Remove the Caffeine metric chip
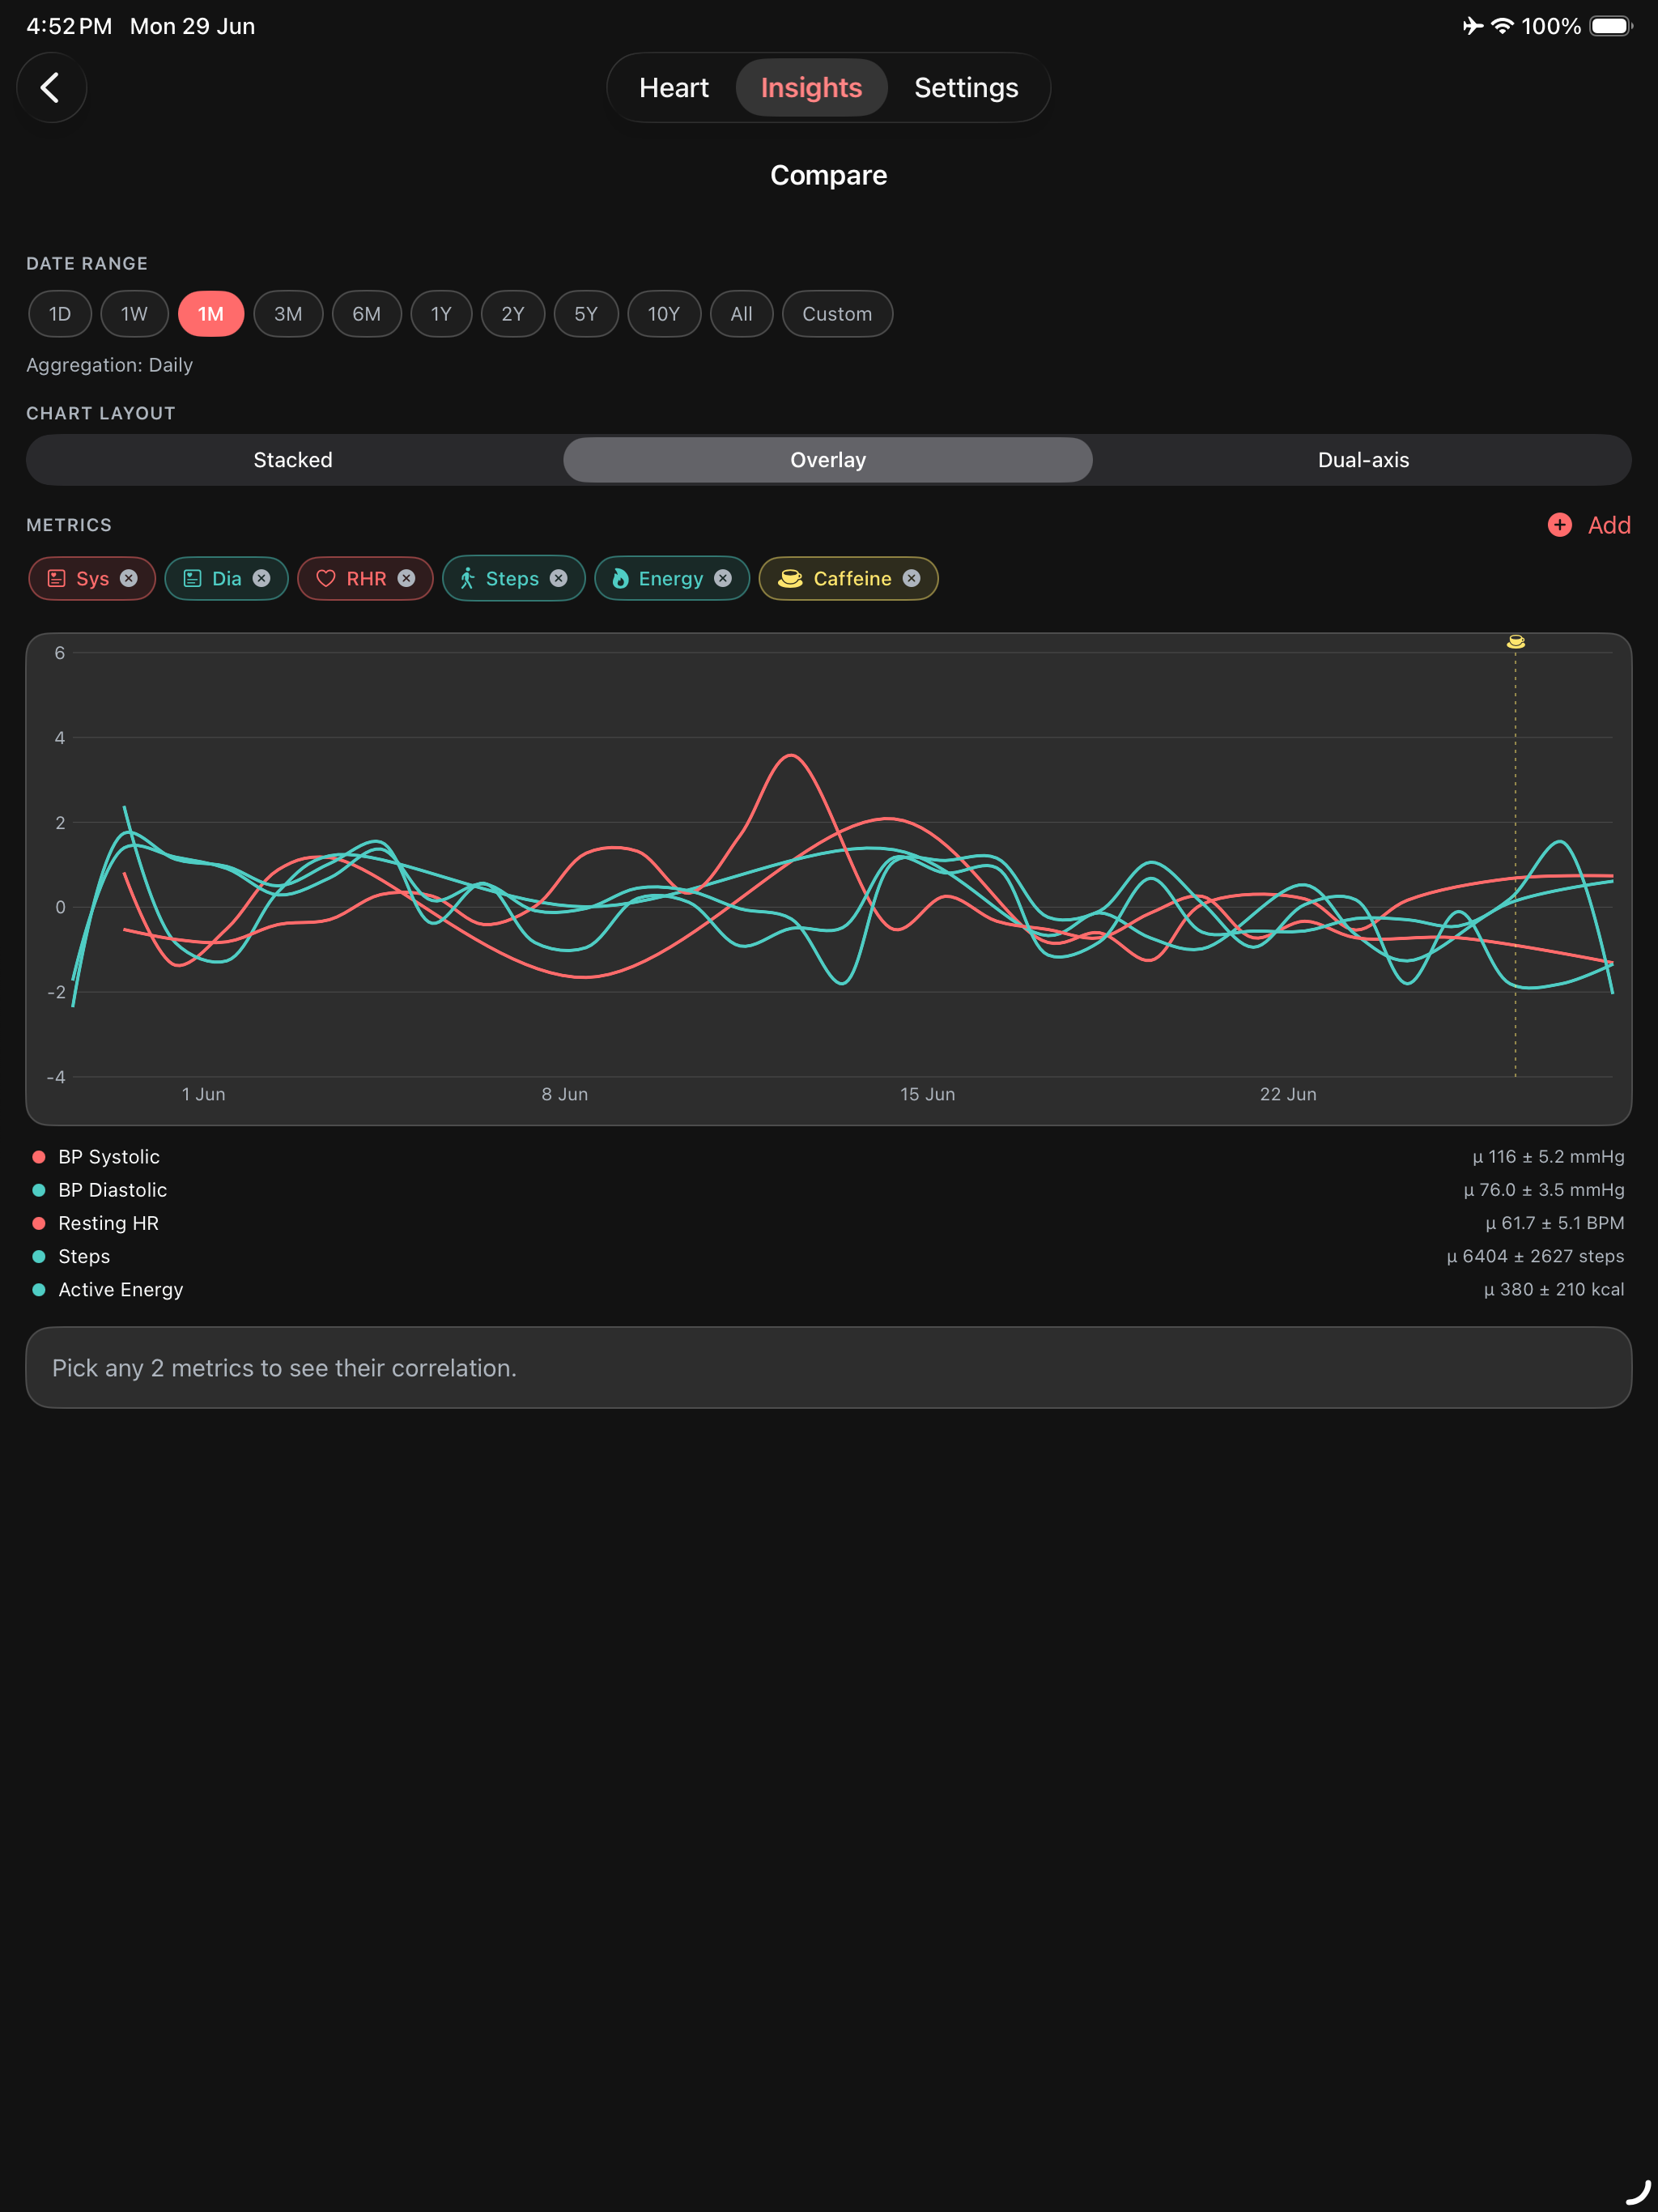 pyautogui.click(x=911, y=578)
